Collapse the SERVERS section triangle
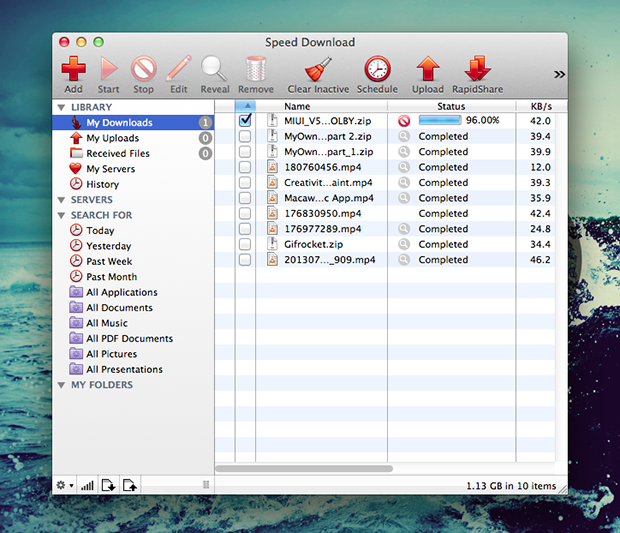The image size is (620, 533). pos(61,200)
